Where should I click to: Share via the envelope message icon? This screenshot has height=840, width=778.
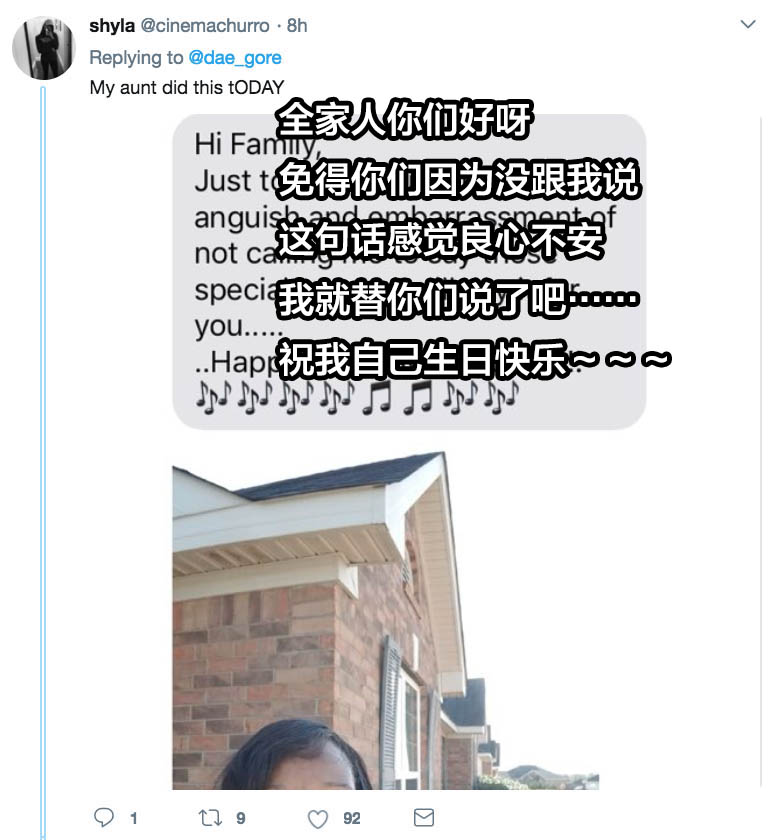click(x=424, y=818)
